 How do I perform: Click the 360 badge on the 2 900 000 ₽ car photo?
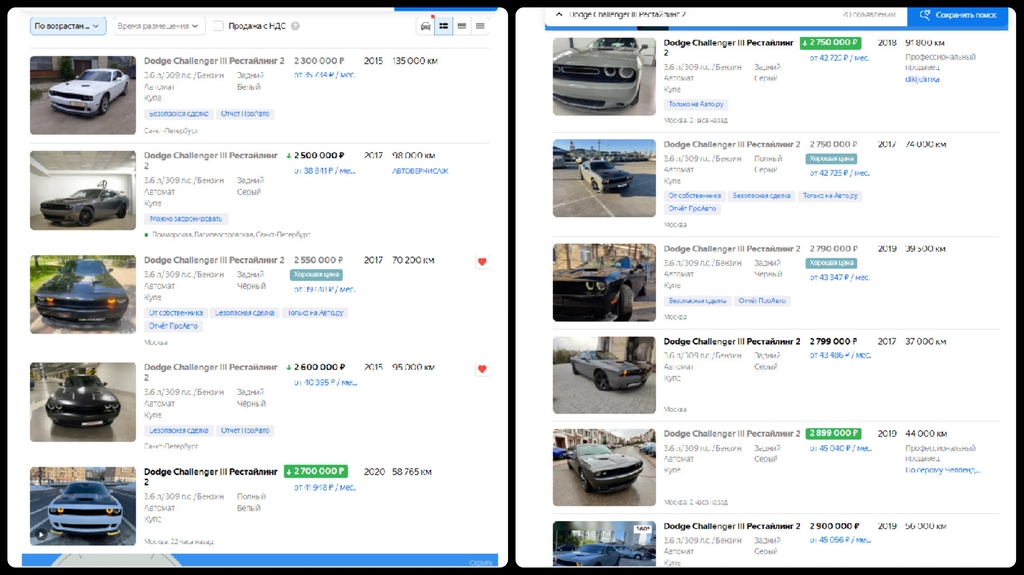[x=643, y=528]
